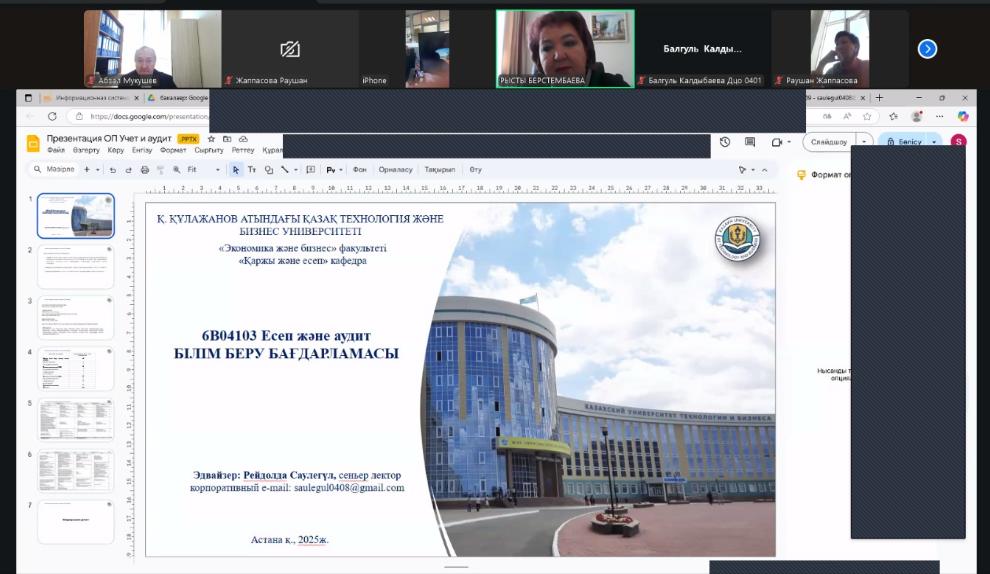The width and height of the screenshot is (990, 574).
Task: Open the Формат menu
Action: click(173, 150)
